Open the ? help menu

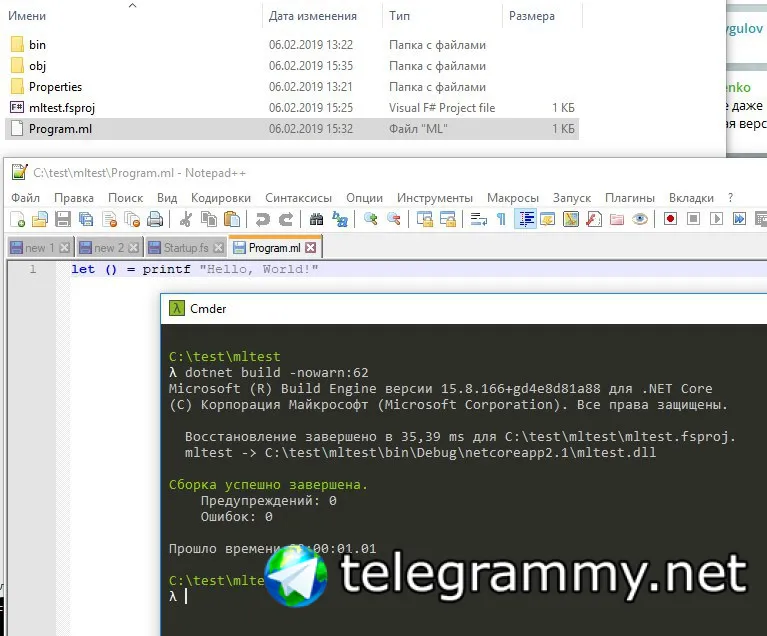(730, 198)
